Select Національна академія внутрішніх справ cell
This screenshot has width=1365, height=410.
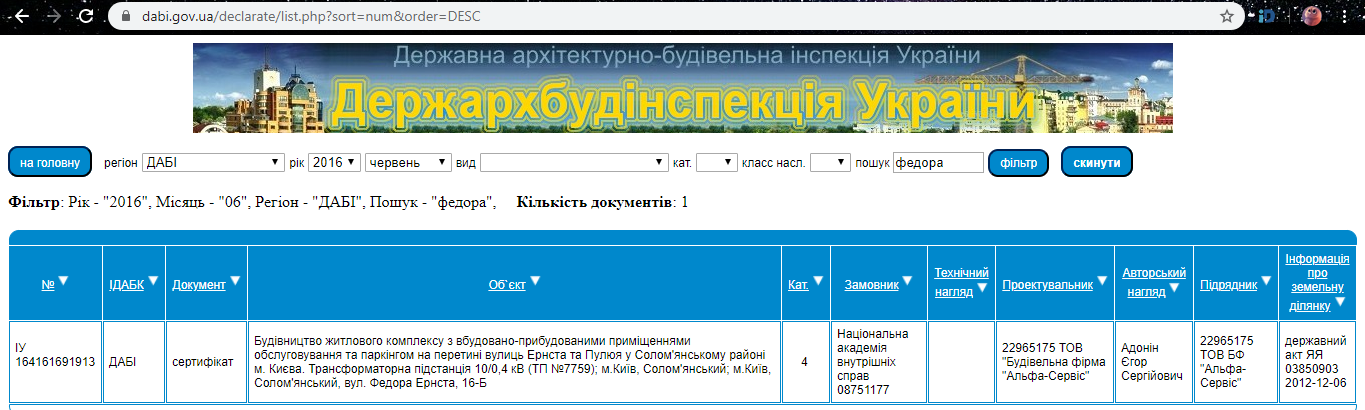[877, 362]
